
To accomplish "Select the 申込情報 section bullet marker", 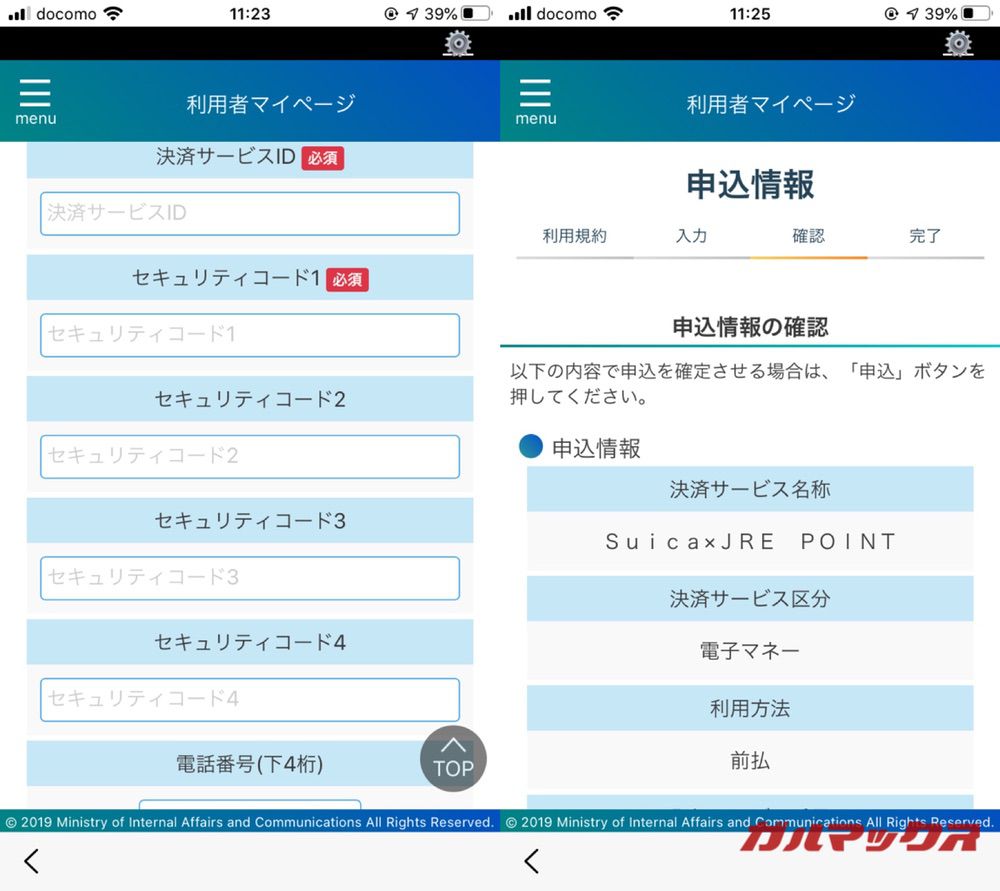I will click(530, 446).
